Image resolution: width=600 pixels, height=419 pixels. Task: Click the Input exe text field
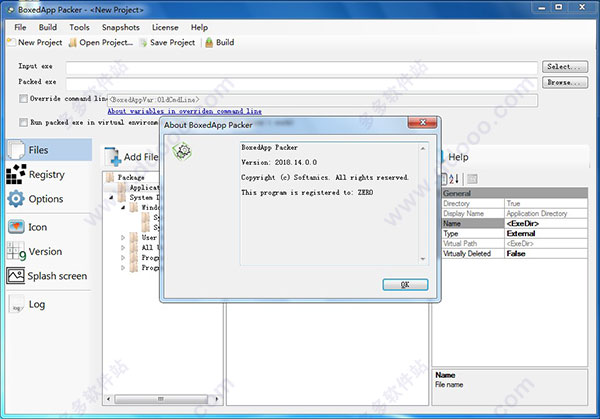[302, 68]
